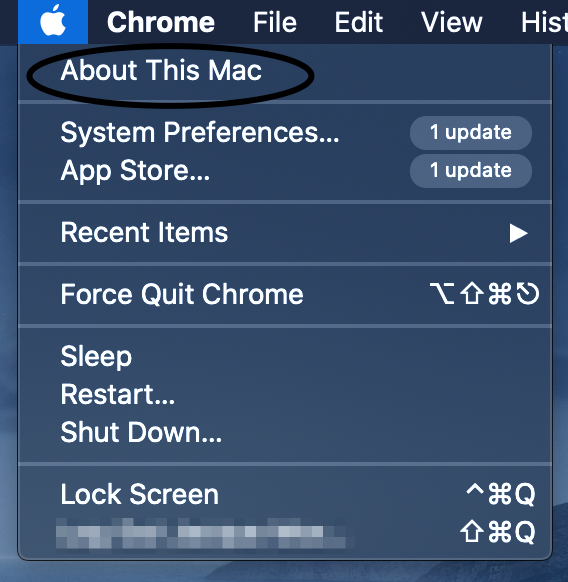
Task: Click the Apple logo menu icon
Action: click(53, 22)
